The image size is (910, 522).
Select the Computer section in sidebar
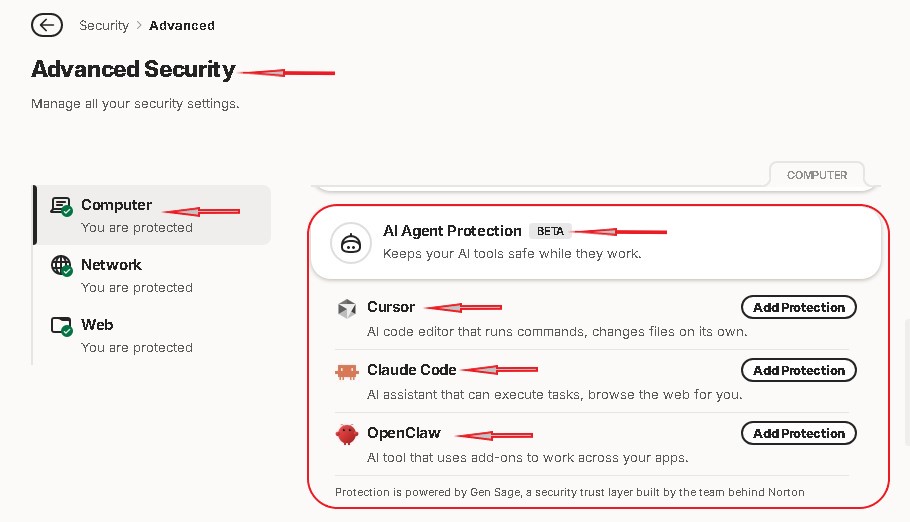click(153, 215)
